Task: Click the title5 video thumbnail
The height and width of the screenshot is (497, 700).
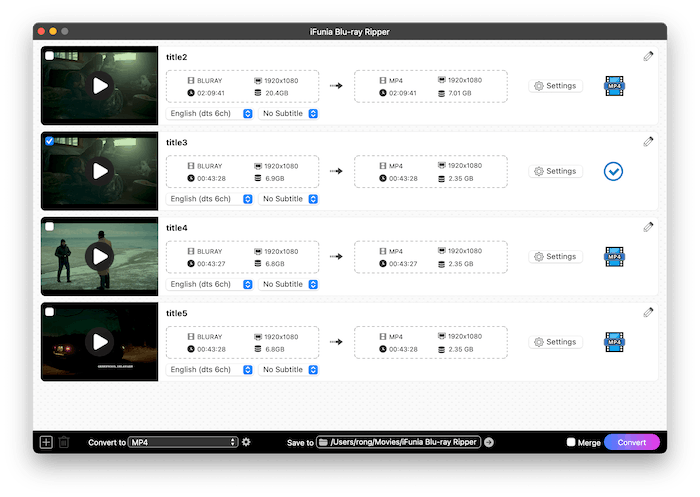Action: point(100,342)
